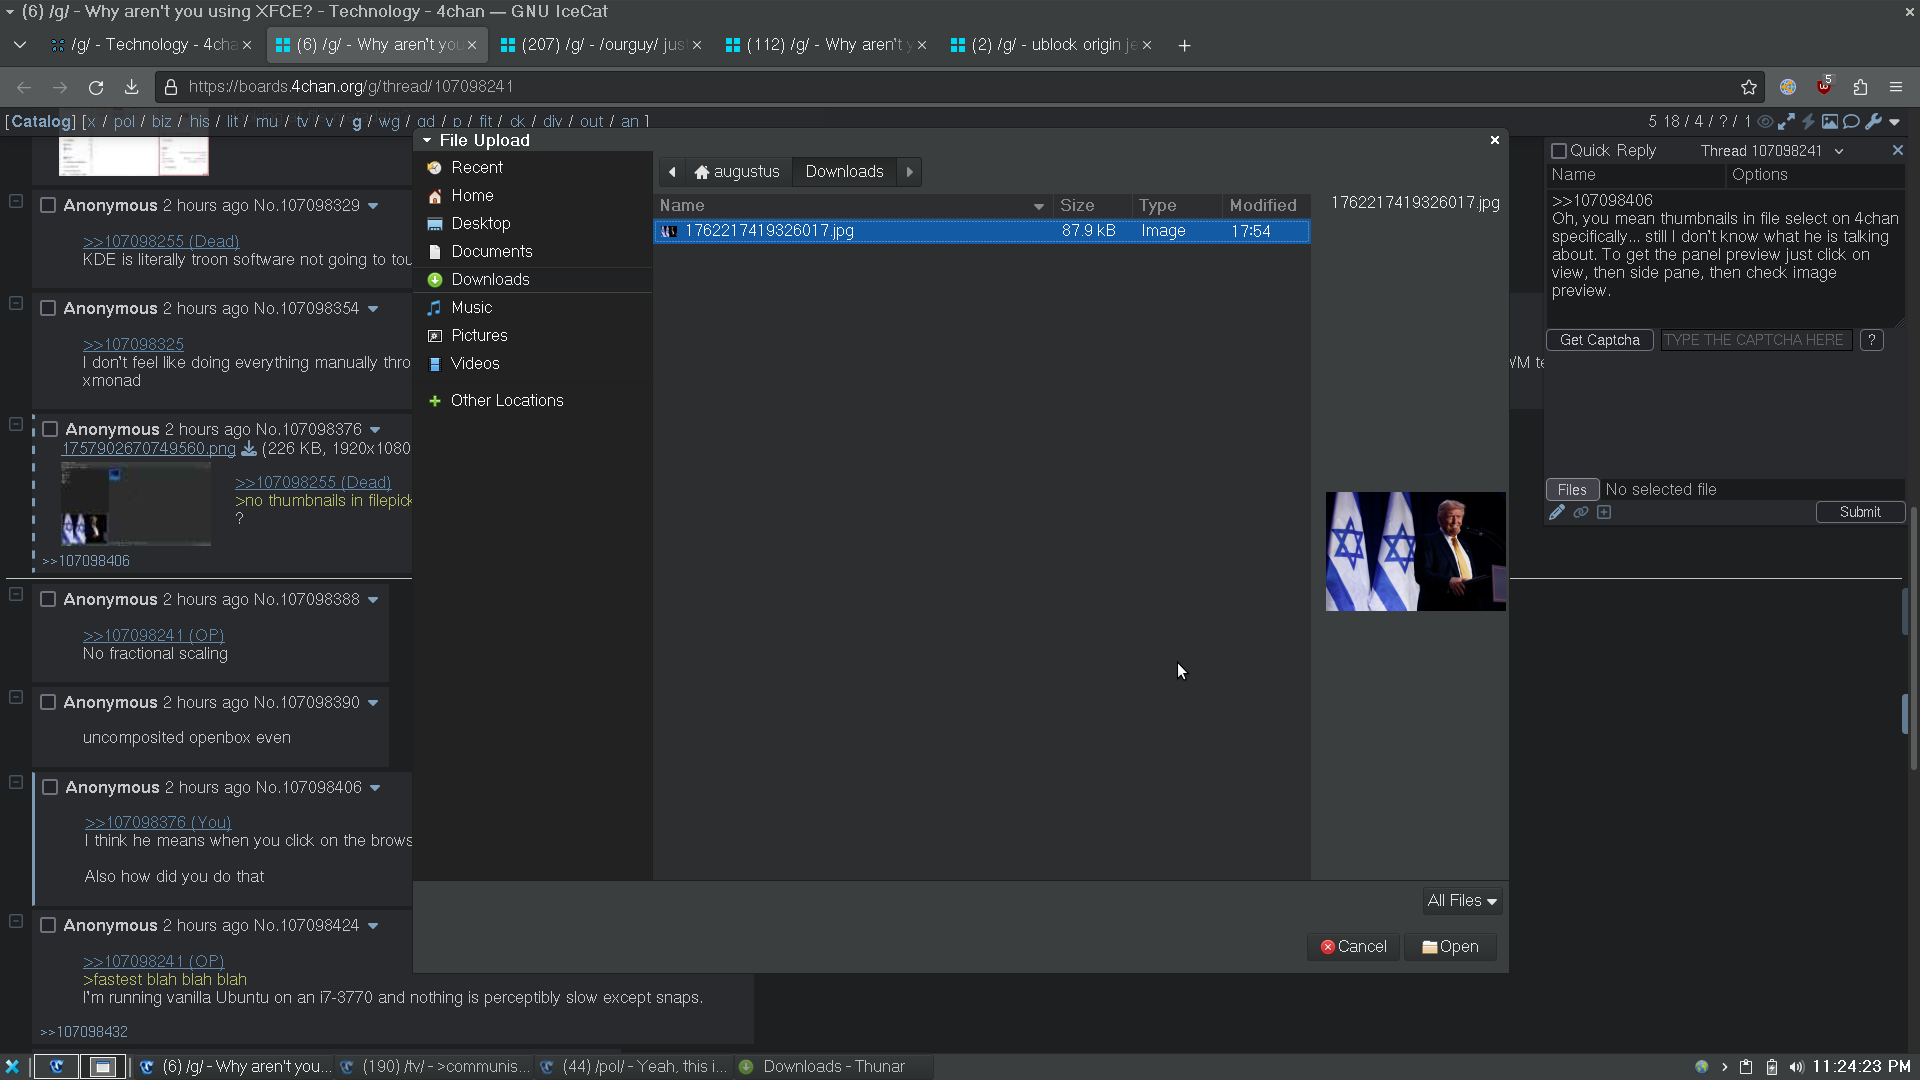This screenshot has width=1920, height=1080.
Task: Click the link URL icon in Quick Reply
Action: (x=1581, y=512)
